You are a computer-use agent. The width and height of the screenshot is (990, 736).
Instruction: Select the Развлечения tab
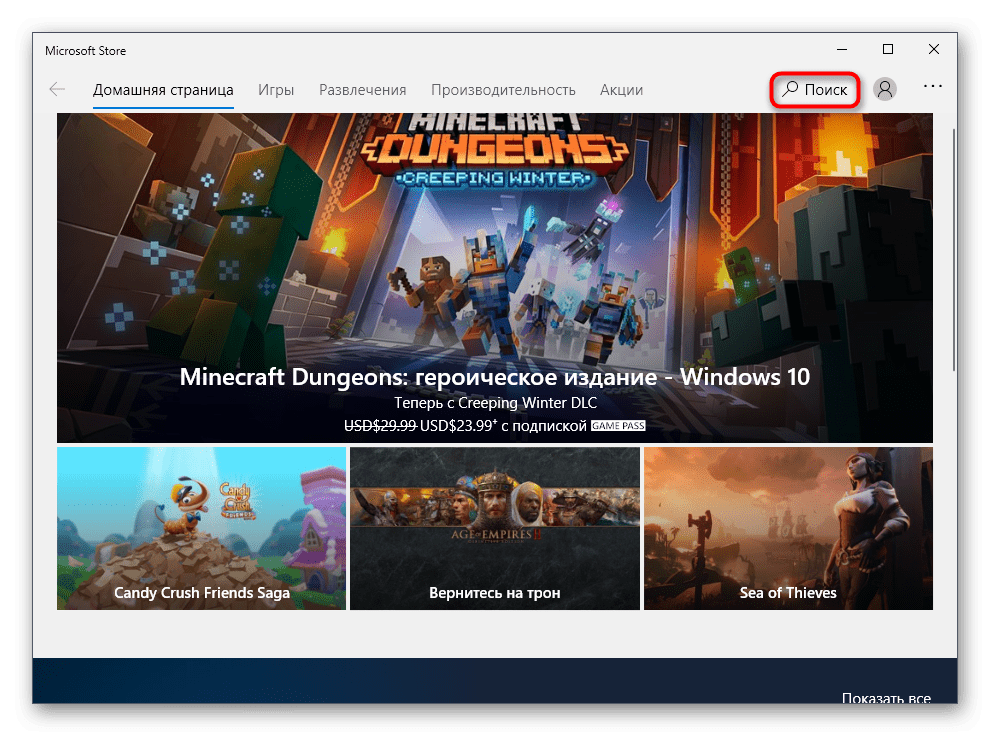(362, 89)
